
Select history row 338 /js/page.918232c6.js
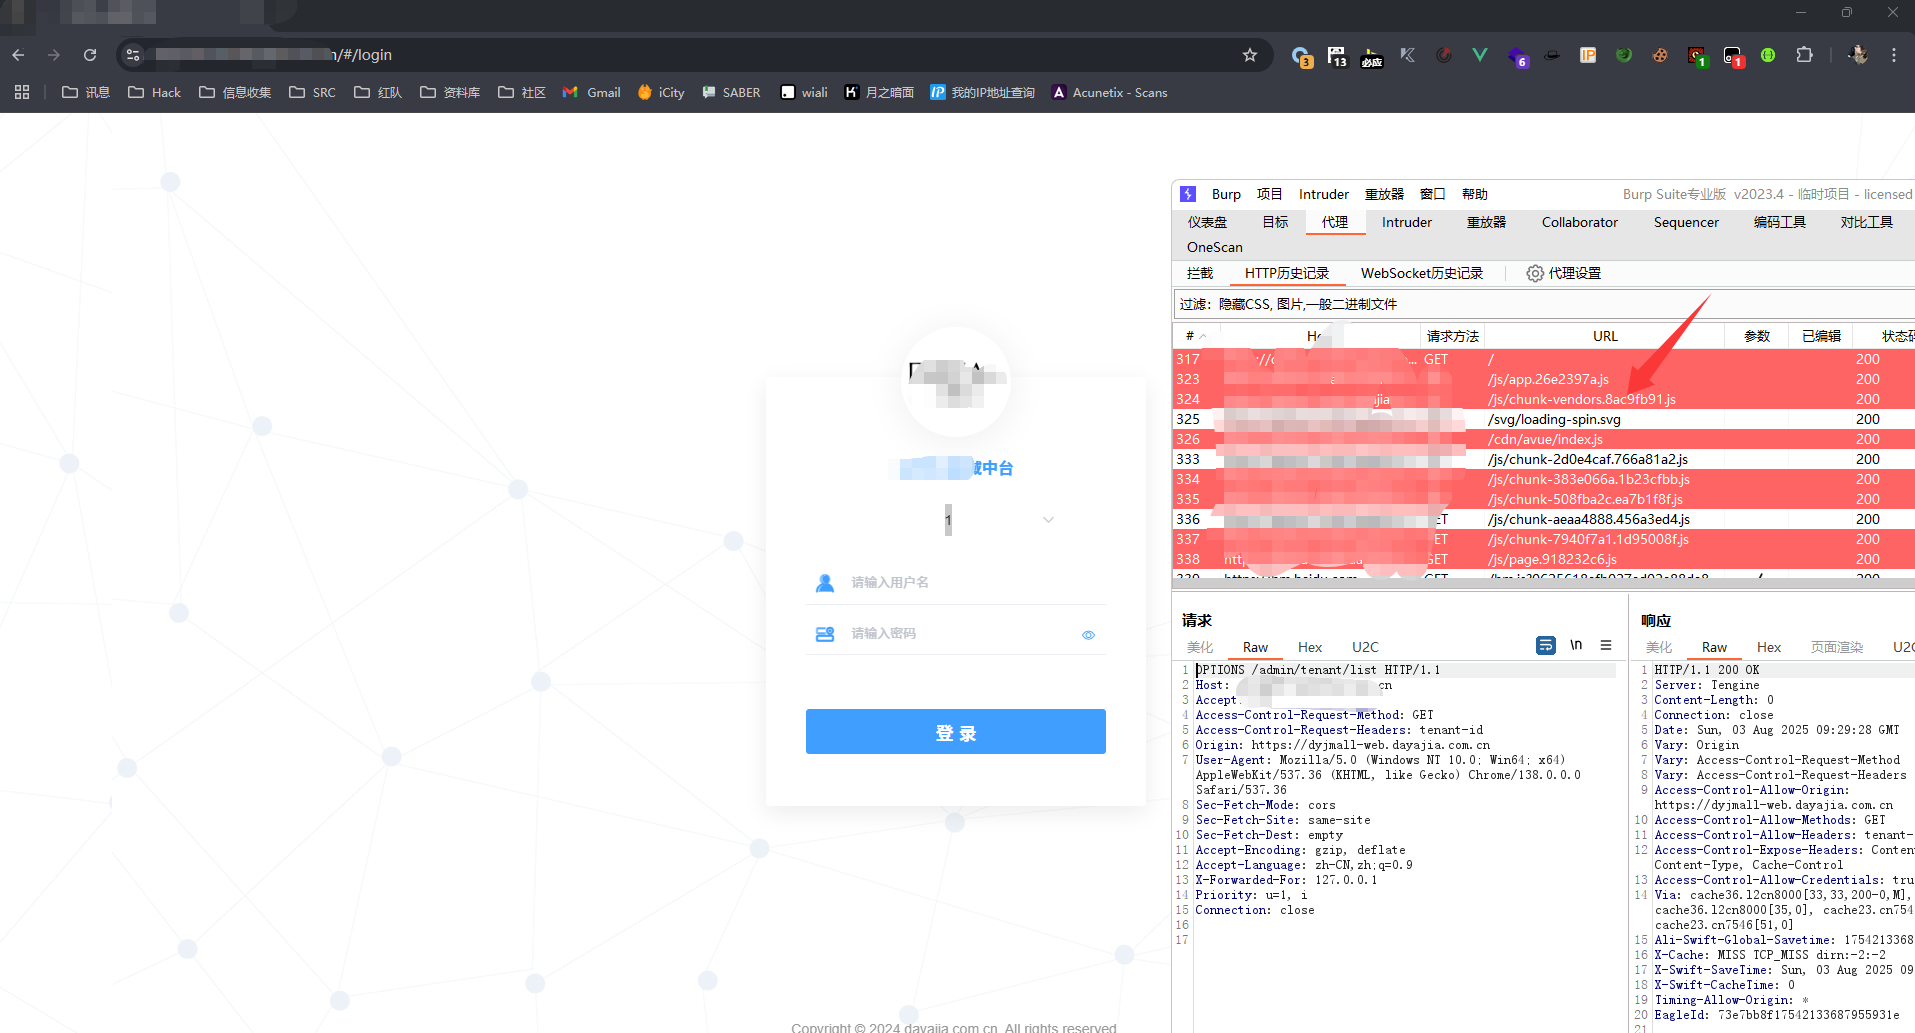[x=1544, y=559]
